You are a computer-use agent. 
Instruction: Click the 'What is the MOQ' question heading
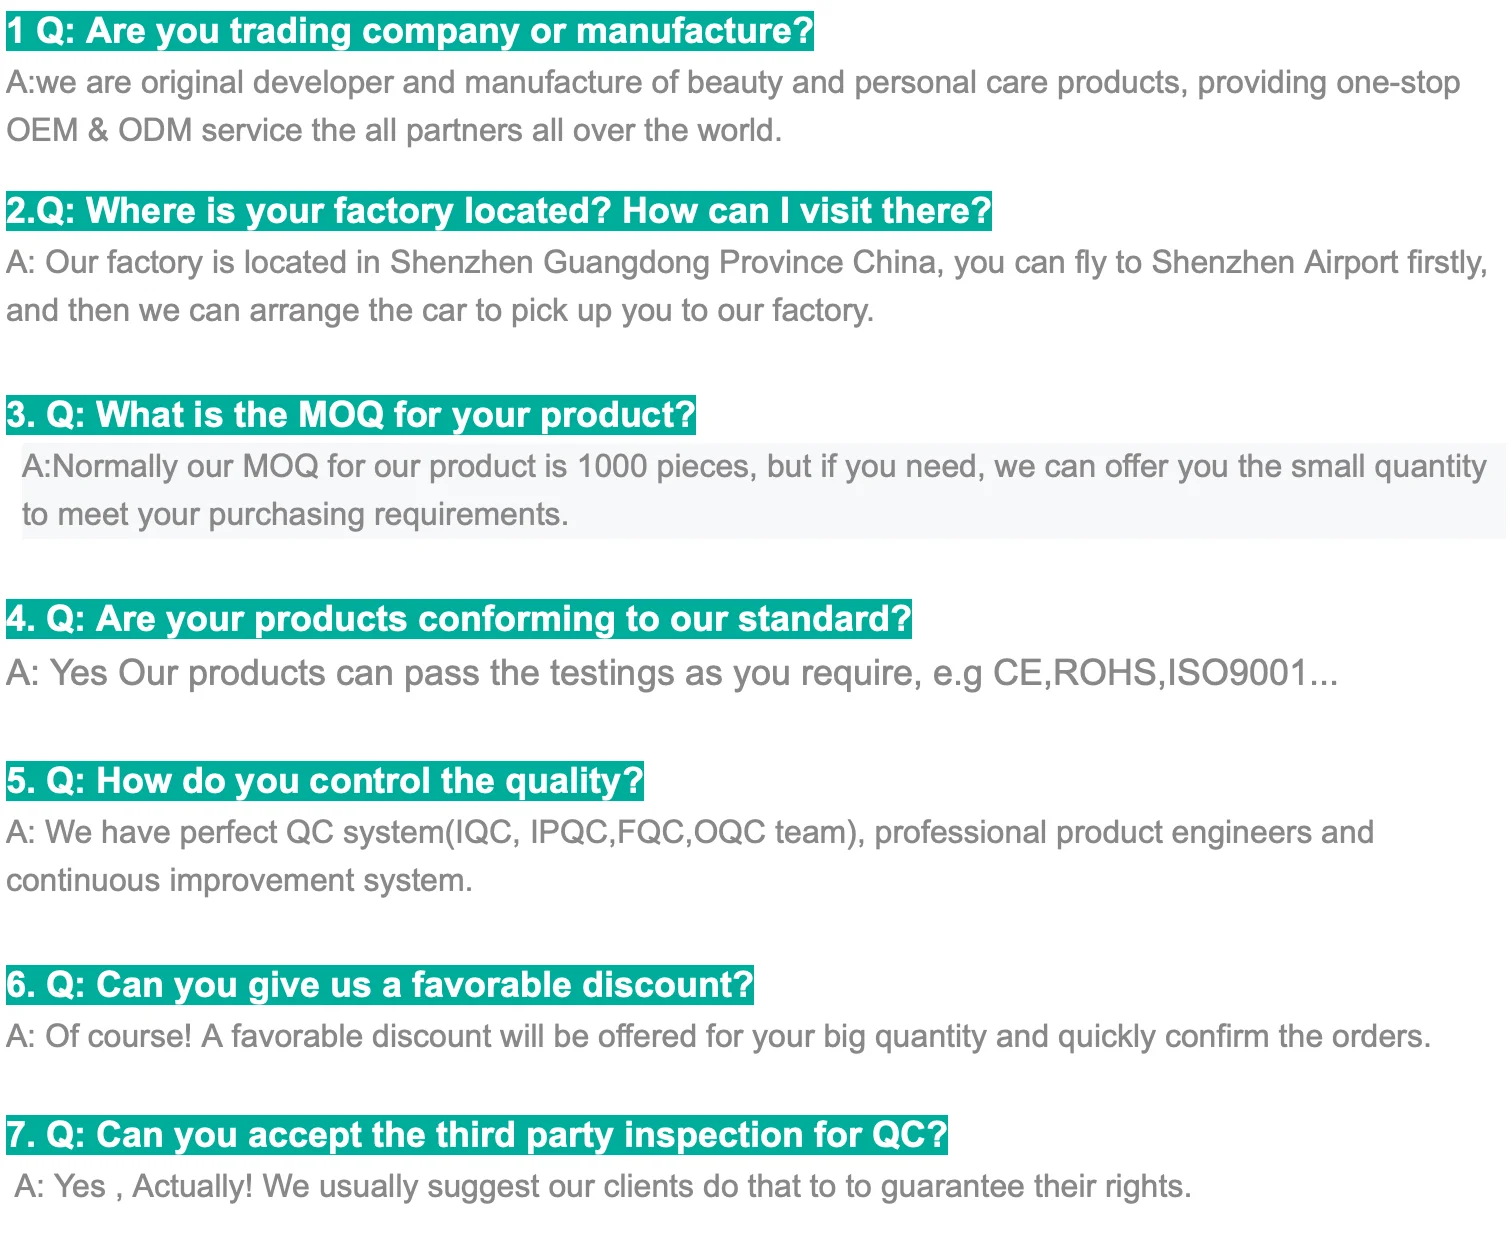pos(351,415)
